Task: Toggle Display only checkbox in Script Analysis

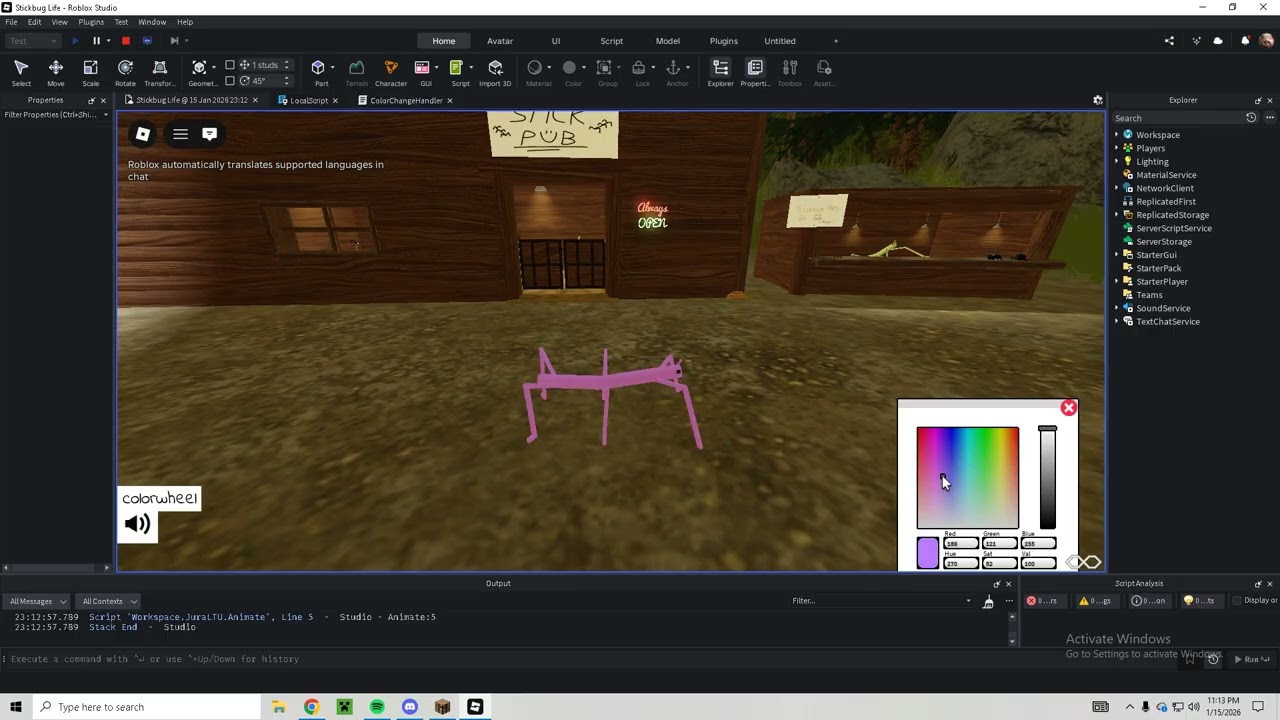Action: 1237,601
